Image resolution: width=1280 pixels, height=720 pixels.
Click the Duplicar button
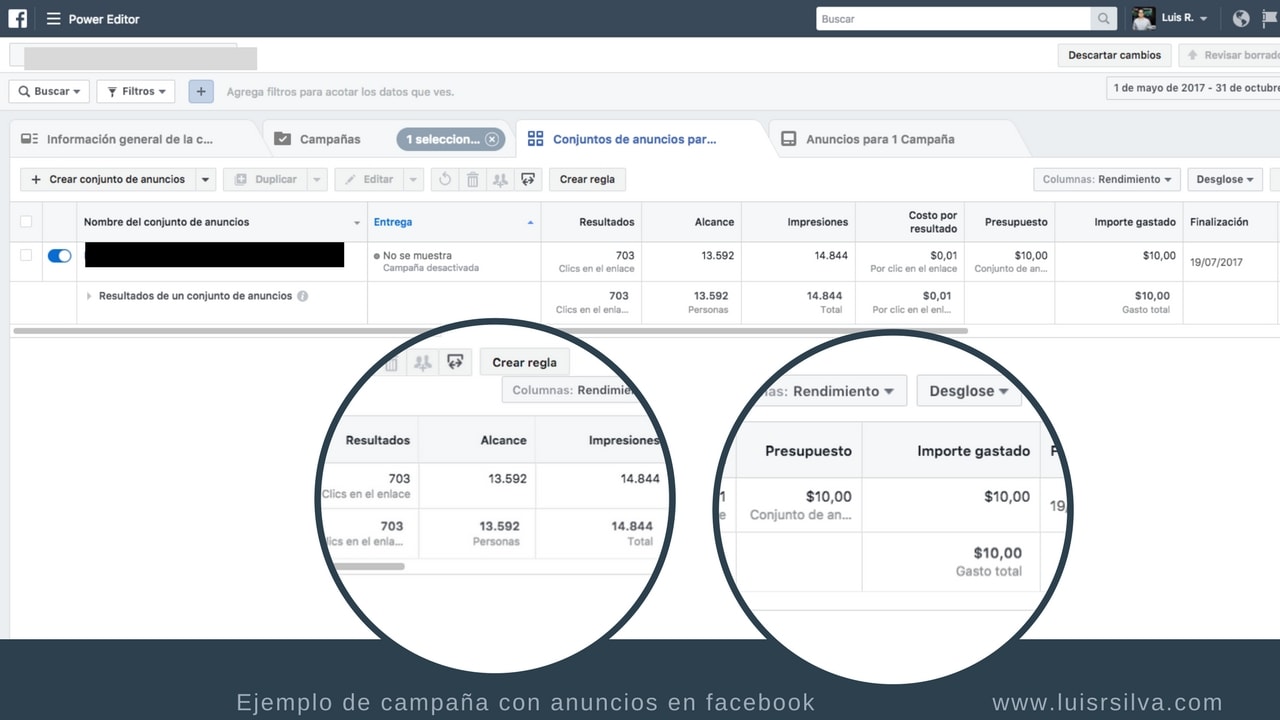pyautogui.click(x=265, y=179)
